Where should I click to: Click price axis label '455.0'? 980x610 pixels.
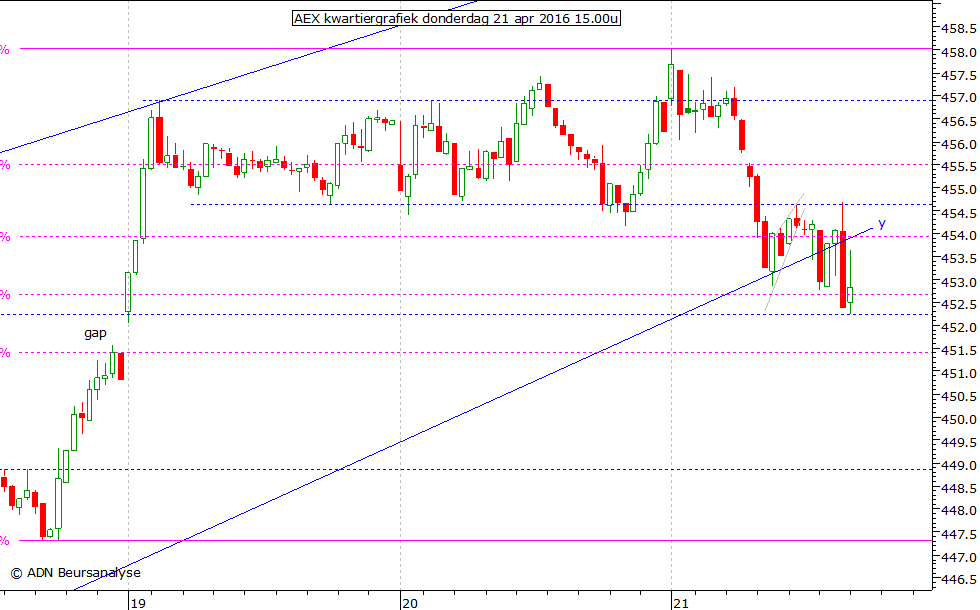959,190
